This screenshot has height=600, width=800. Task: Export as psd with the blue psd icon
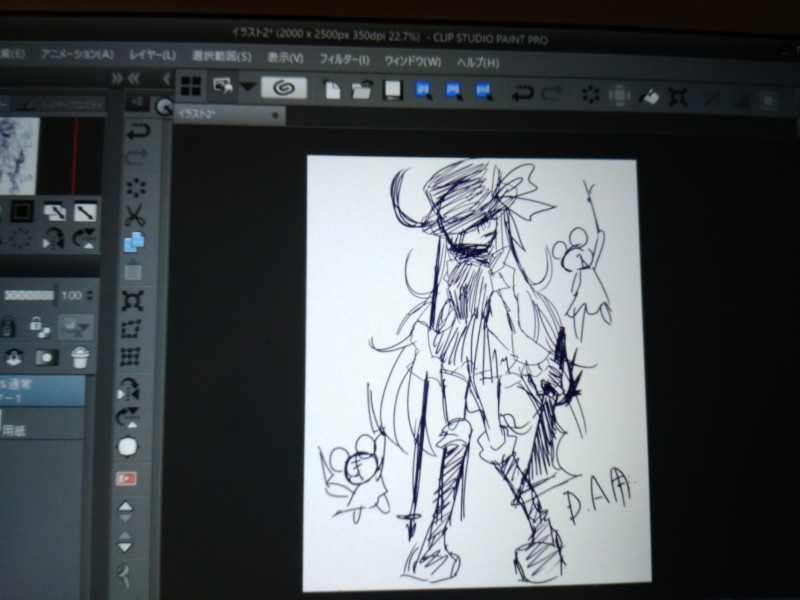tap(484, 92)
